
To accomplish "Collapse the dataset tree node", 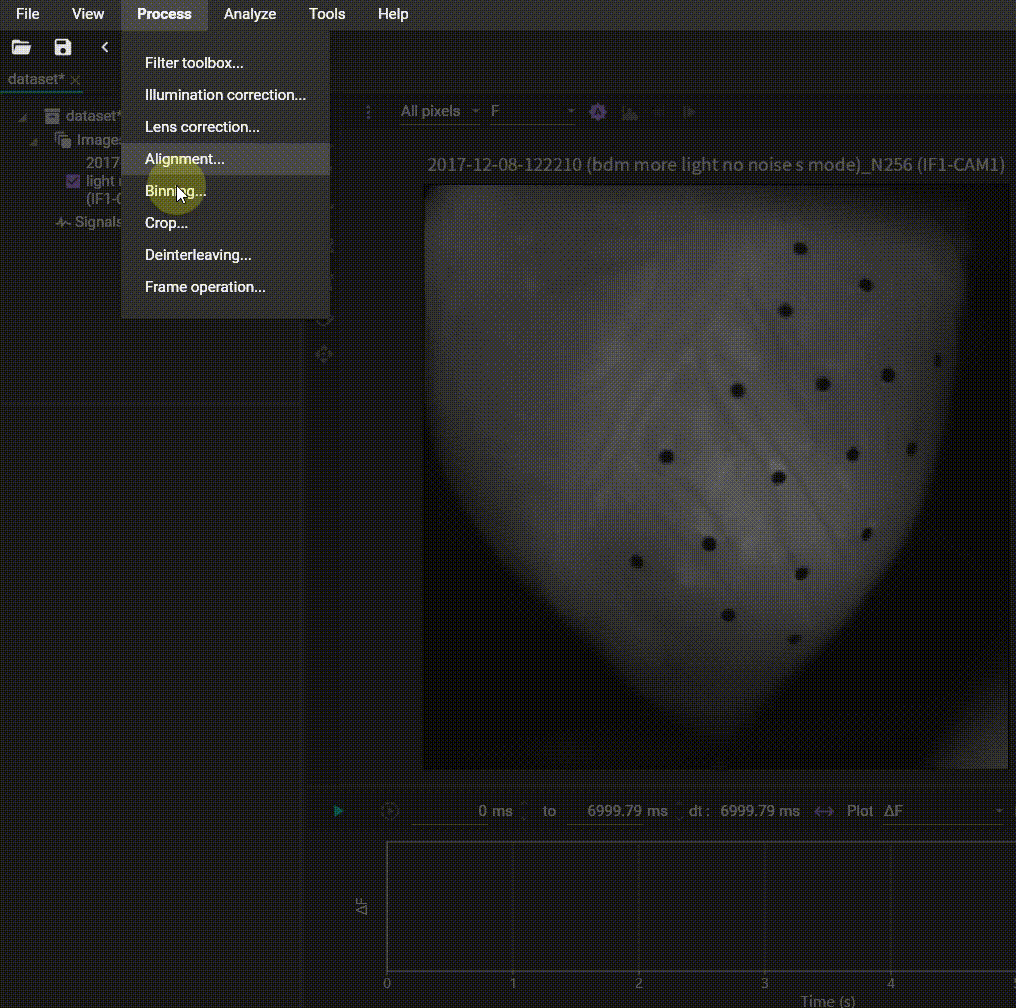I will [23, 117].
